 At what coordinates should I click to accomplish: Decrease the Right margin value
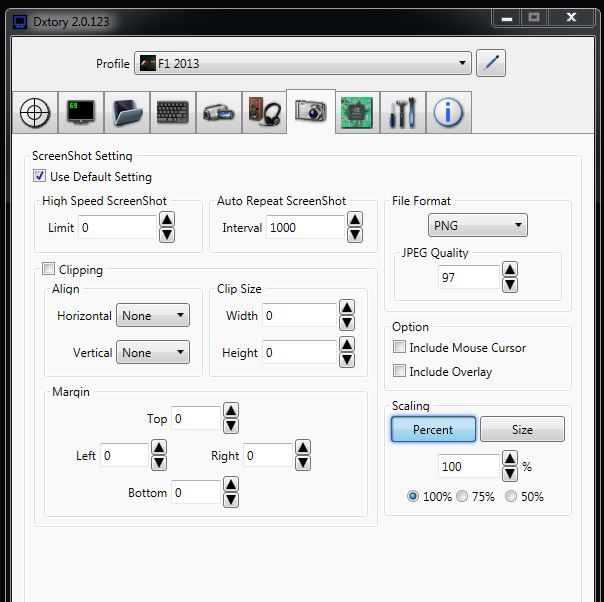pyautogui.click(x=303, y=463)
